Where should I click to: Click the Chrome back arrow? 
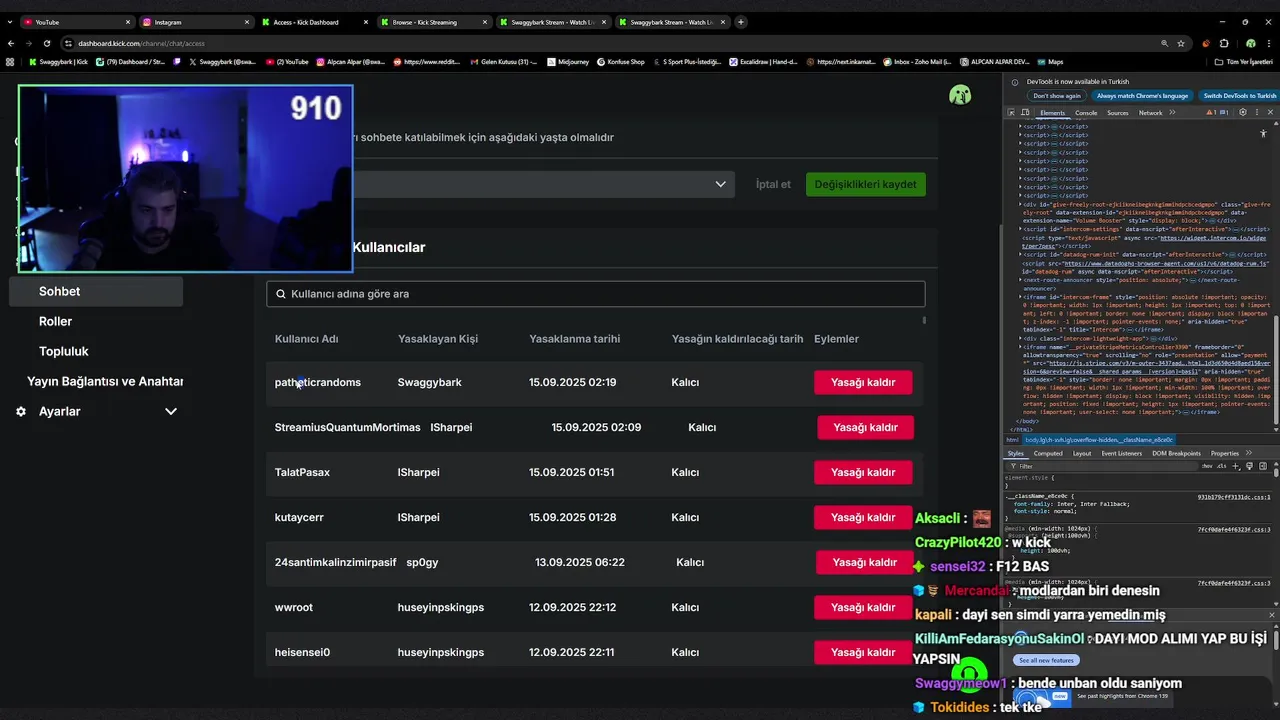coord(11,43)
